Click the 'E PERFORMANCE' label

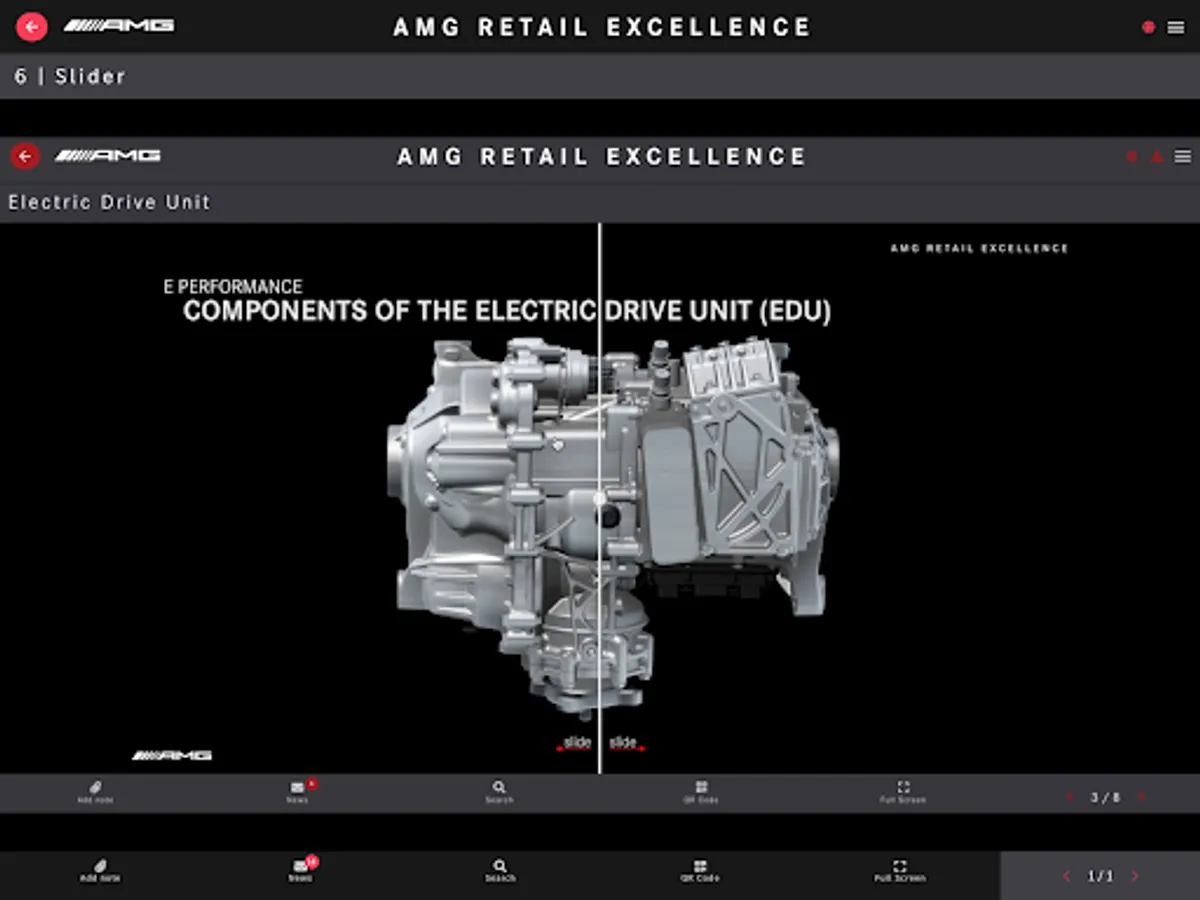click(x=233, y=286)
